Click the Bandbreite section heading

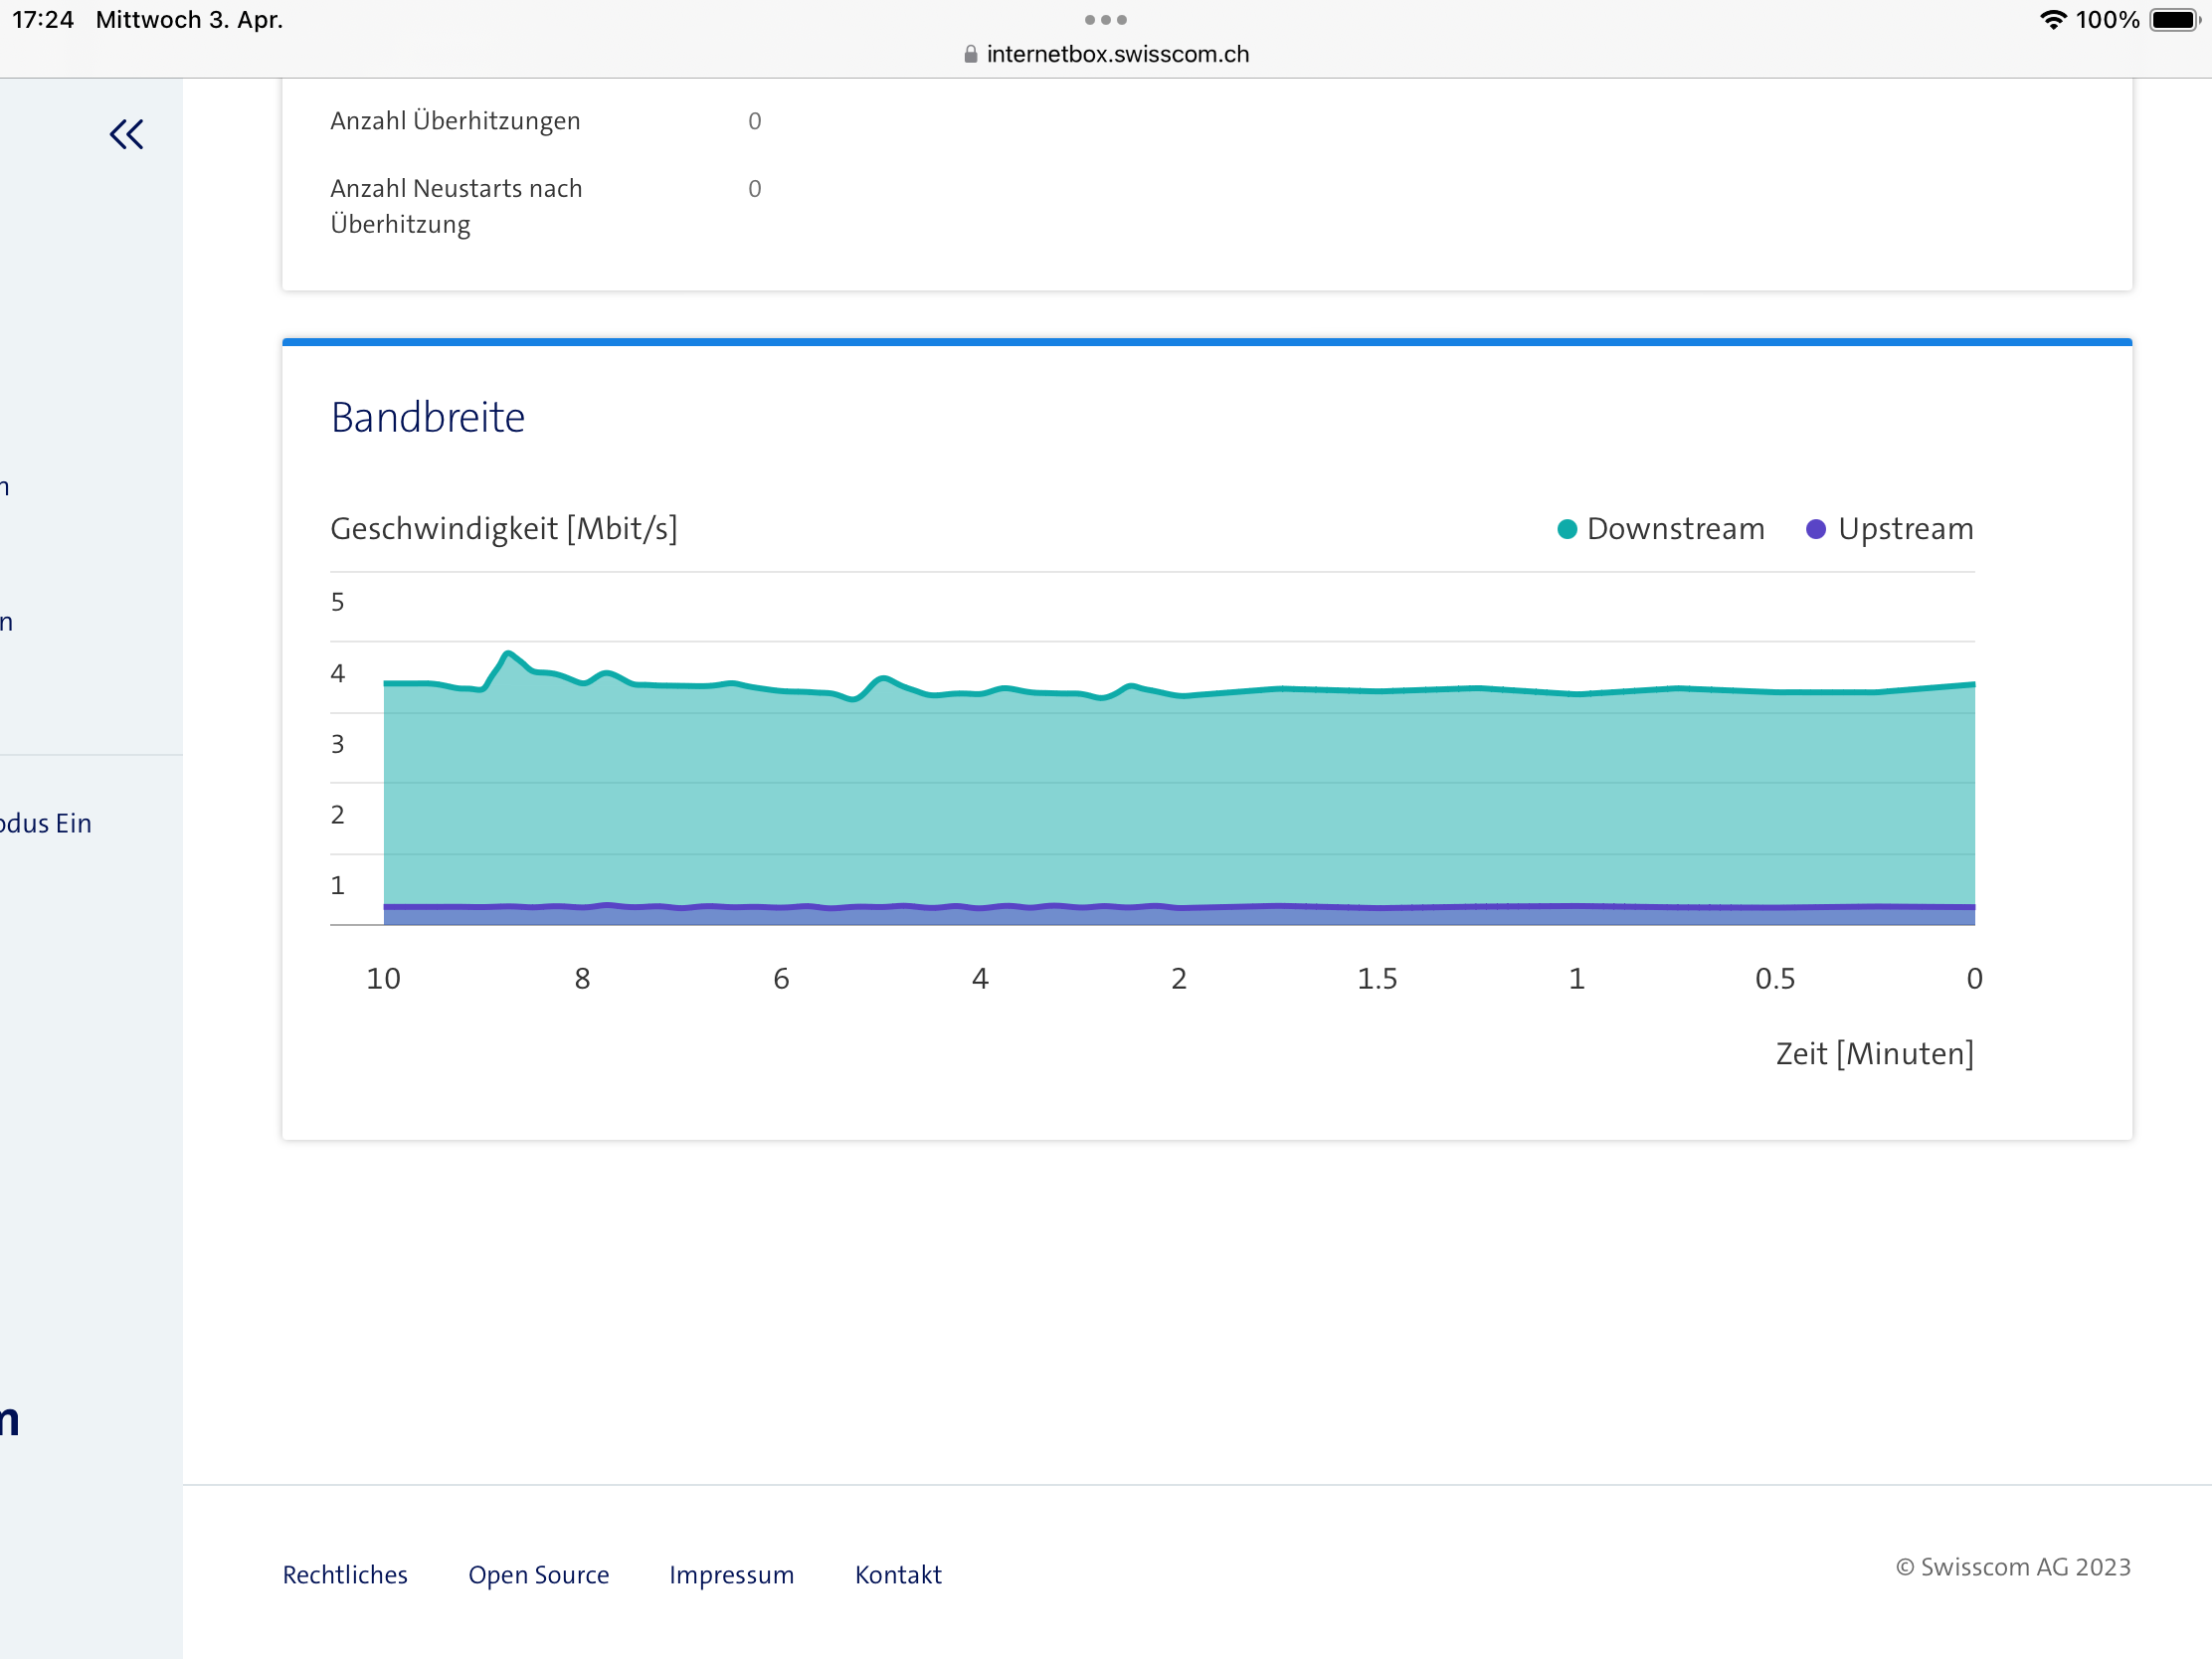(x=427, y=417)
